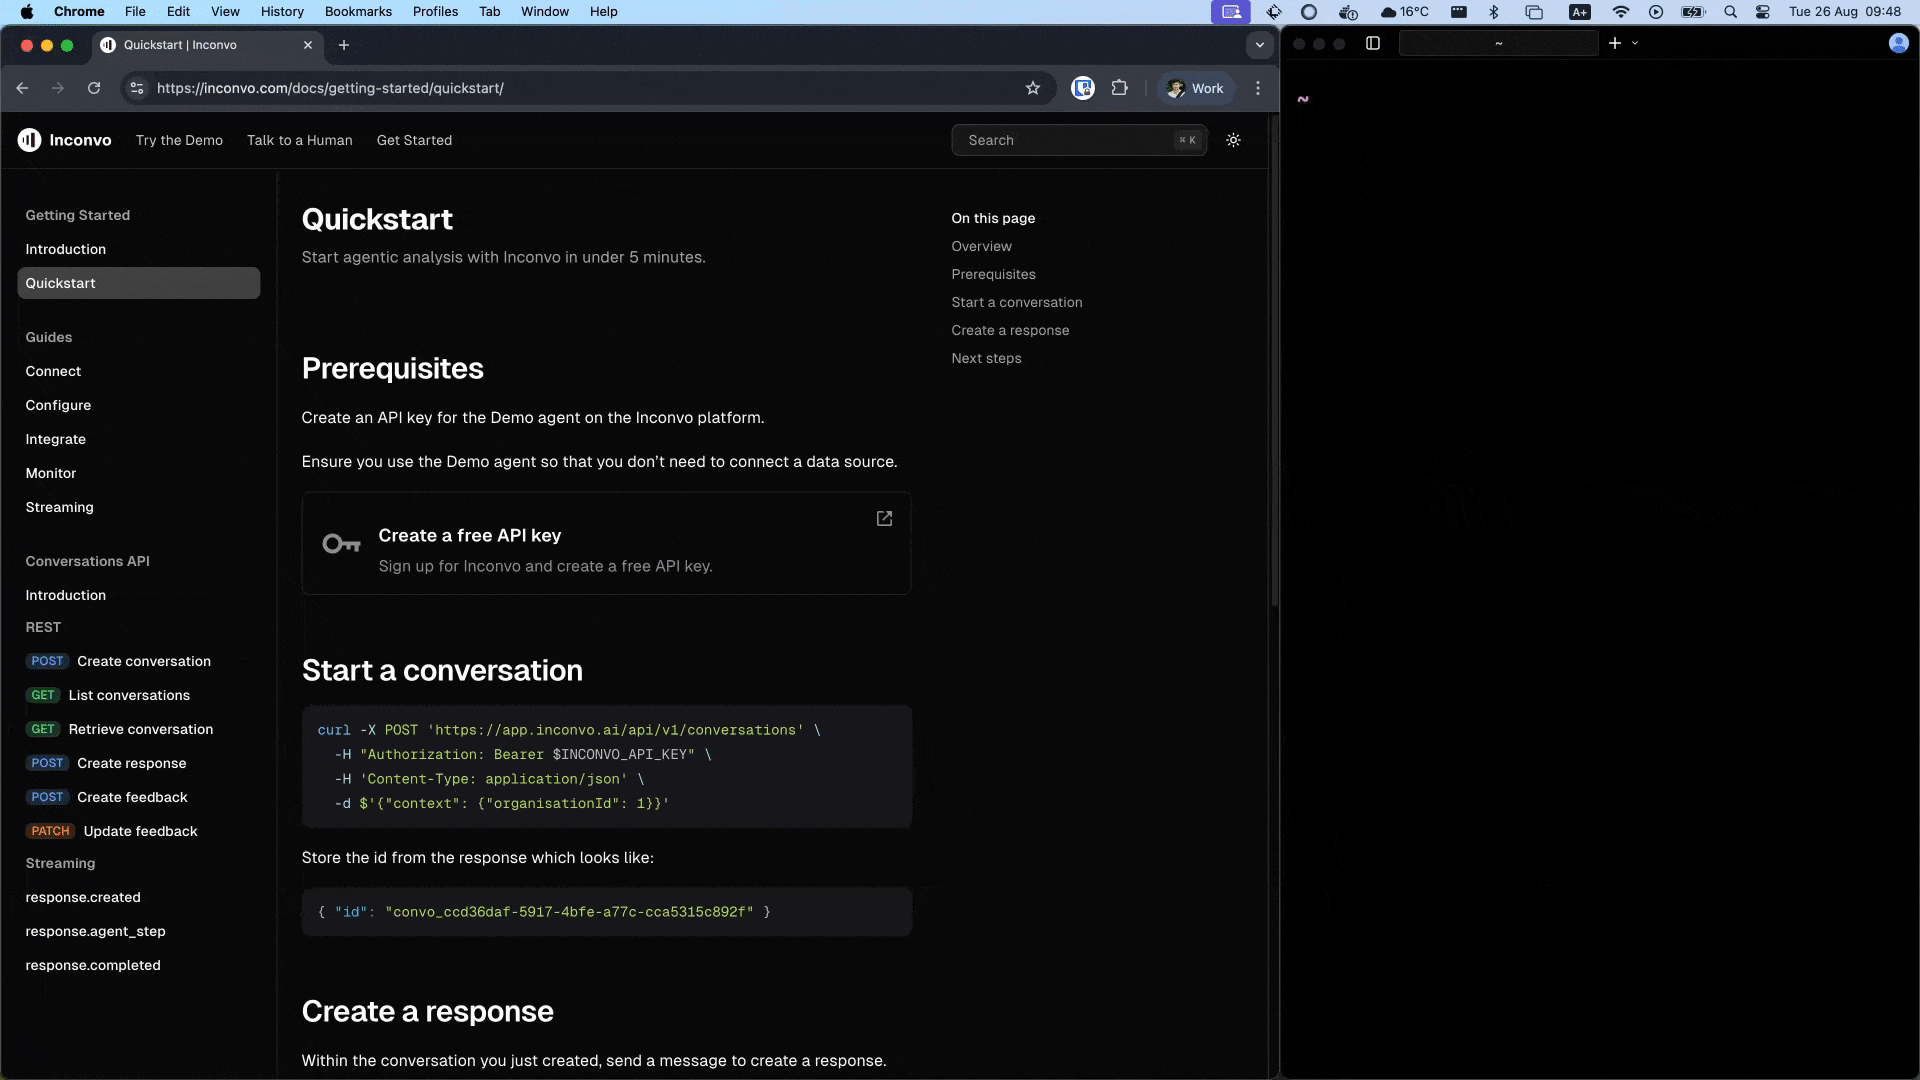Reload the page
Screen dimensions: 1920x1080
point(94,88)
